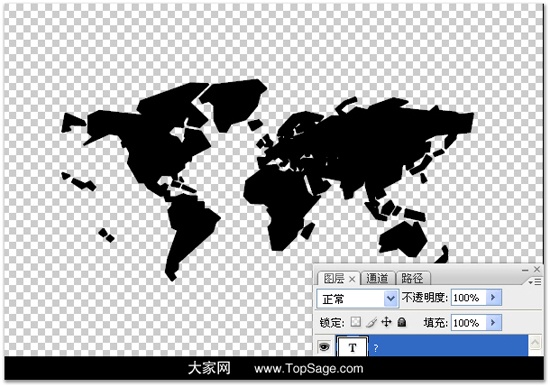Screen dimensions: 550x387
Task: Open the 路径 (Paths) tab
Action: tap(412, 279)
